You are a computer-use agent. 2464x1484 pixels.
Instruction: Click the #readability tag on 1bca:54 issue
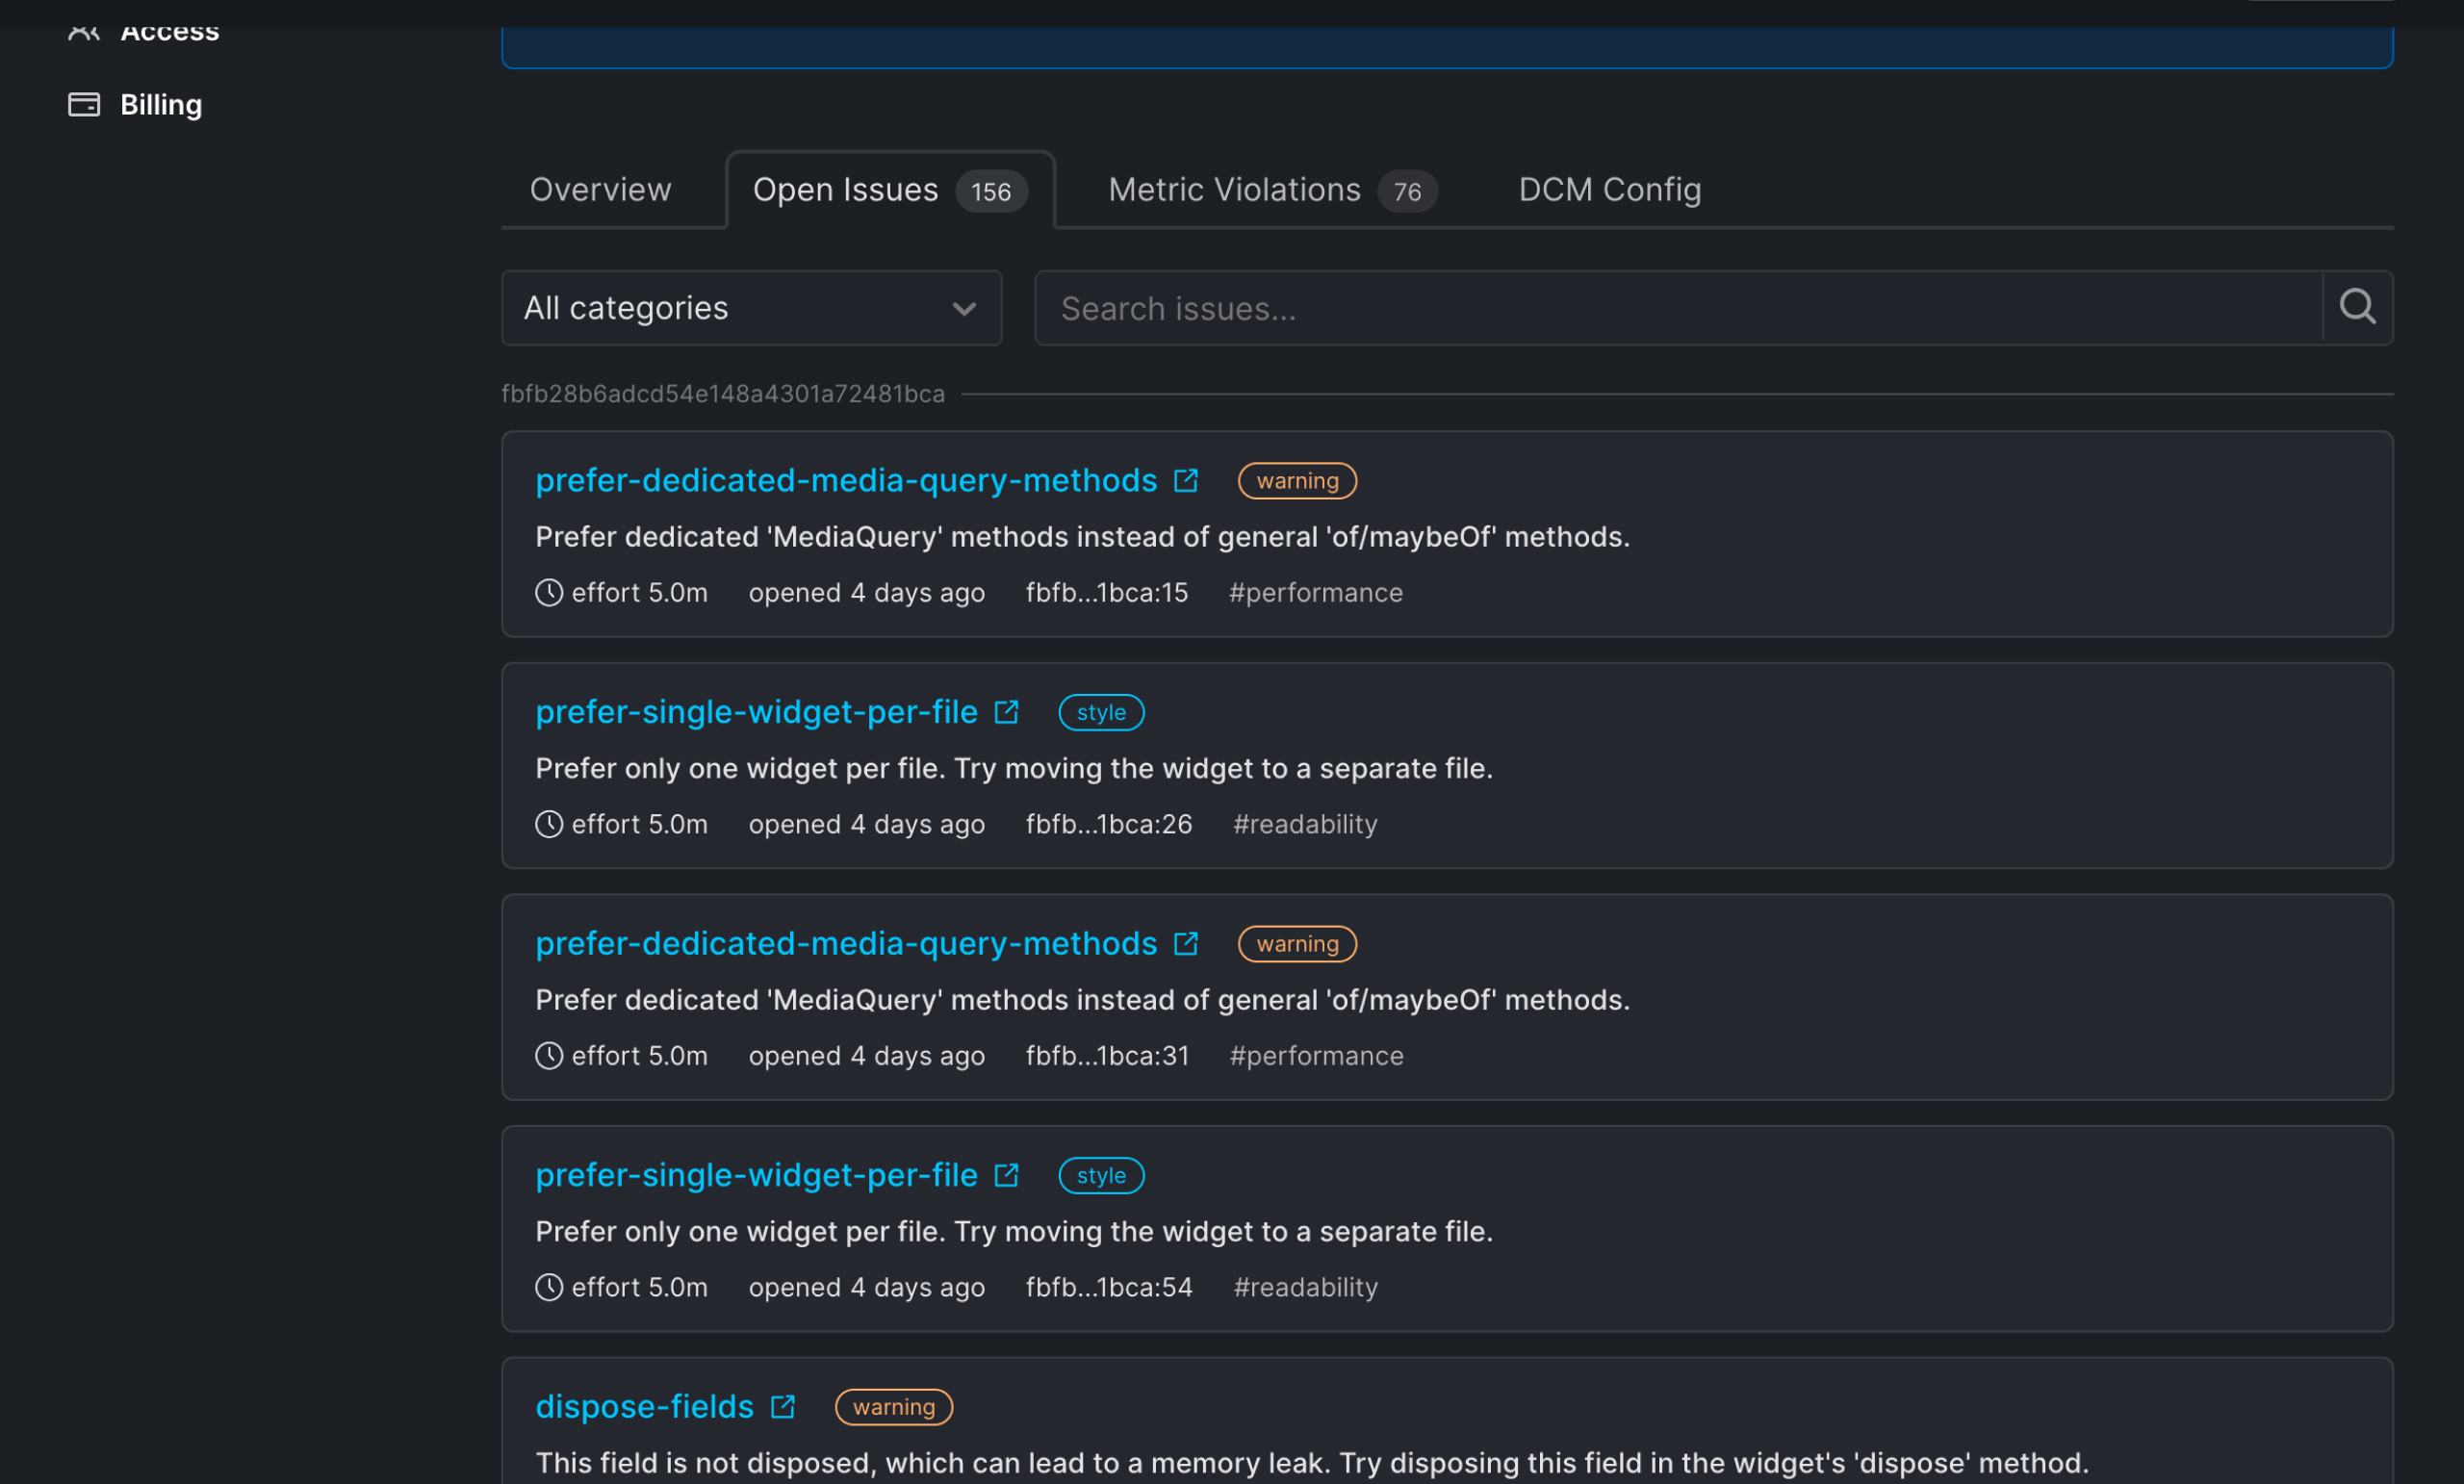pos(1305,1287)
